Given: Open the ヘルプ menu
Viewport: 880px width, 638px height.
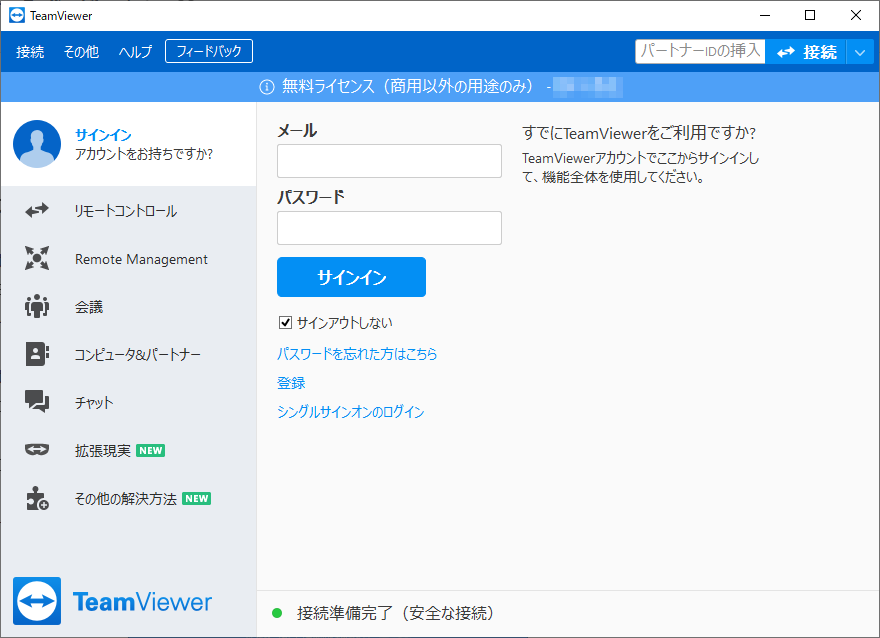Looking at the screenshot, I should click(135, 52).
